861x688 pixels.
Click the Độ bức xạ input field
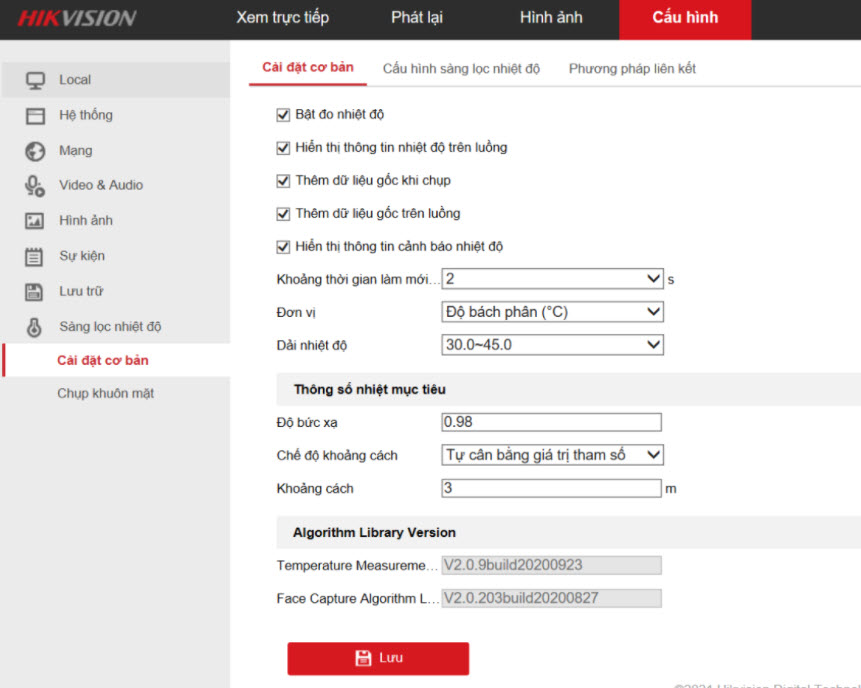(x=551, y=422)
